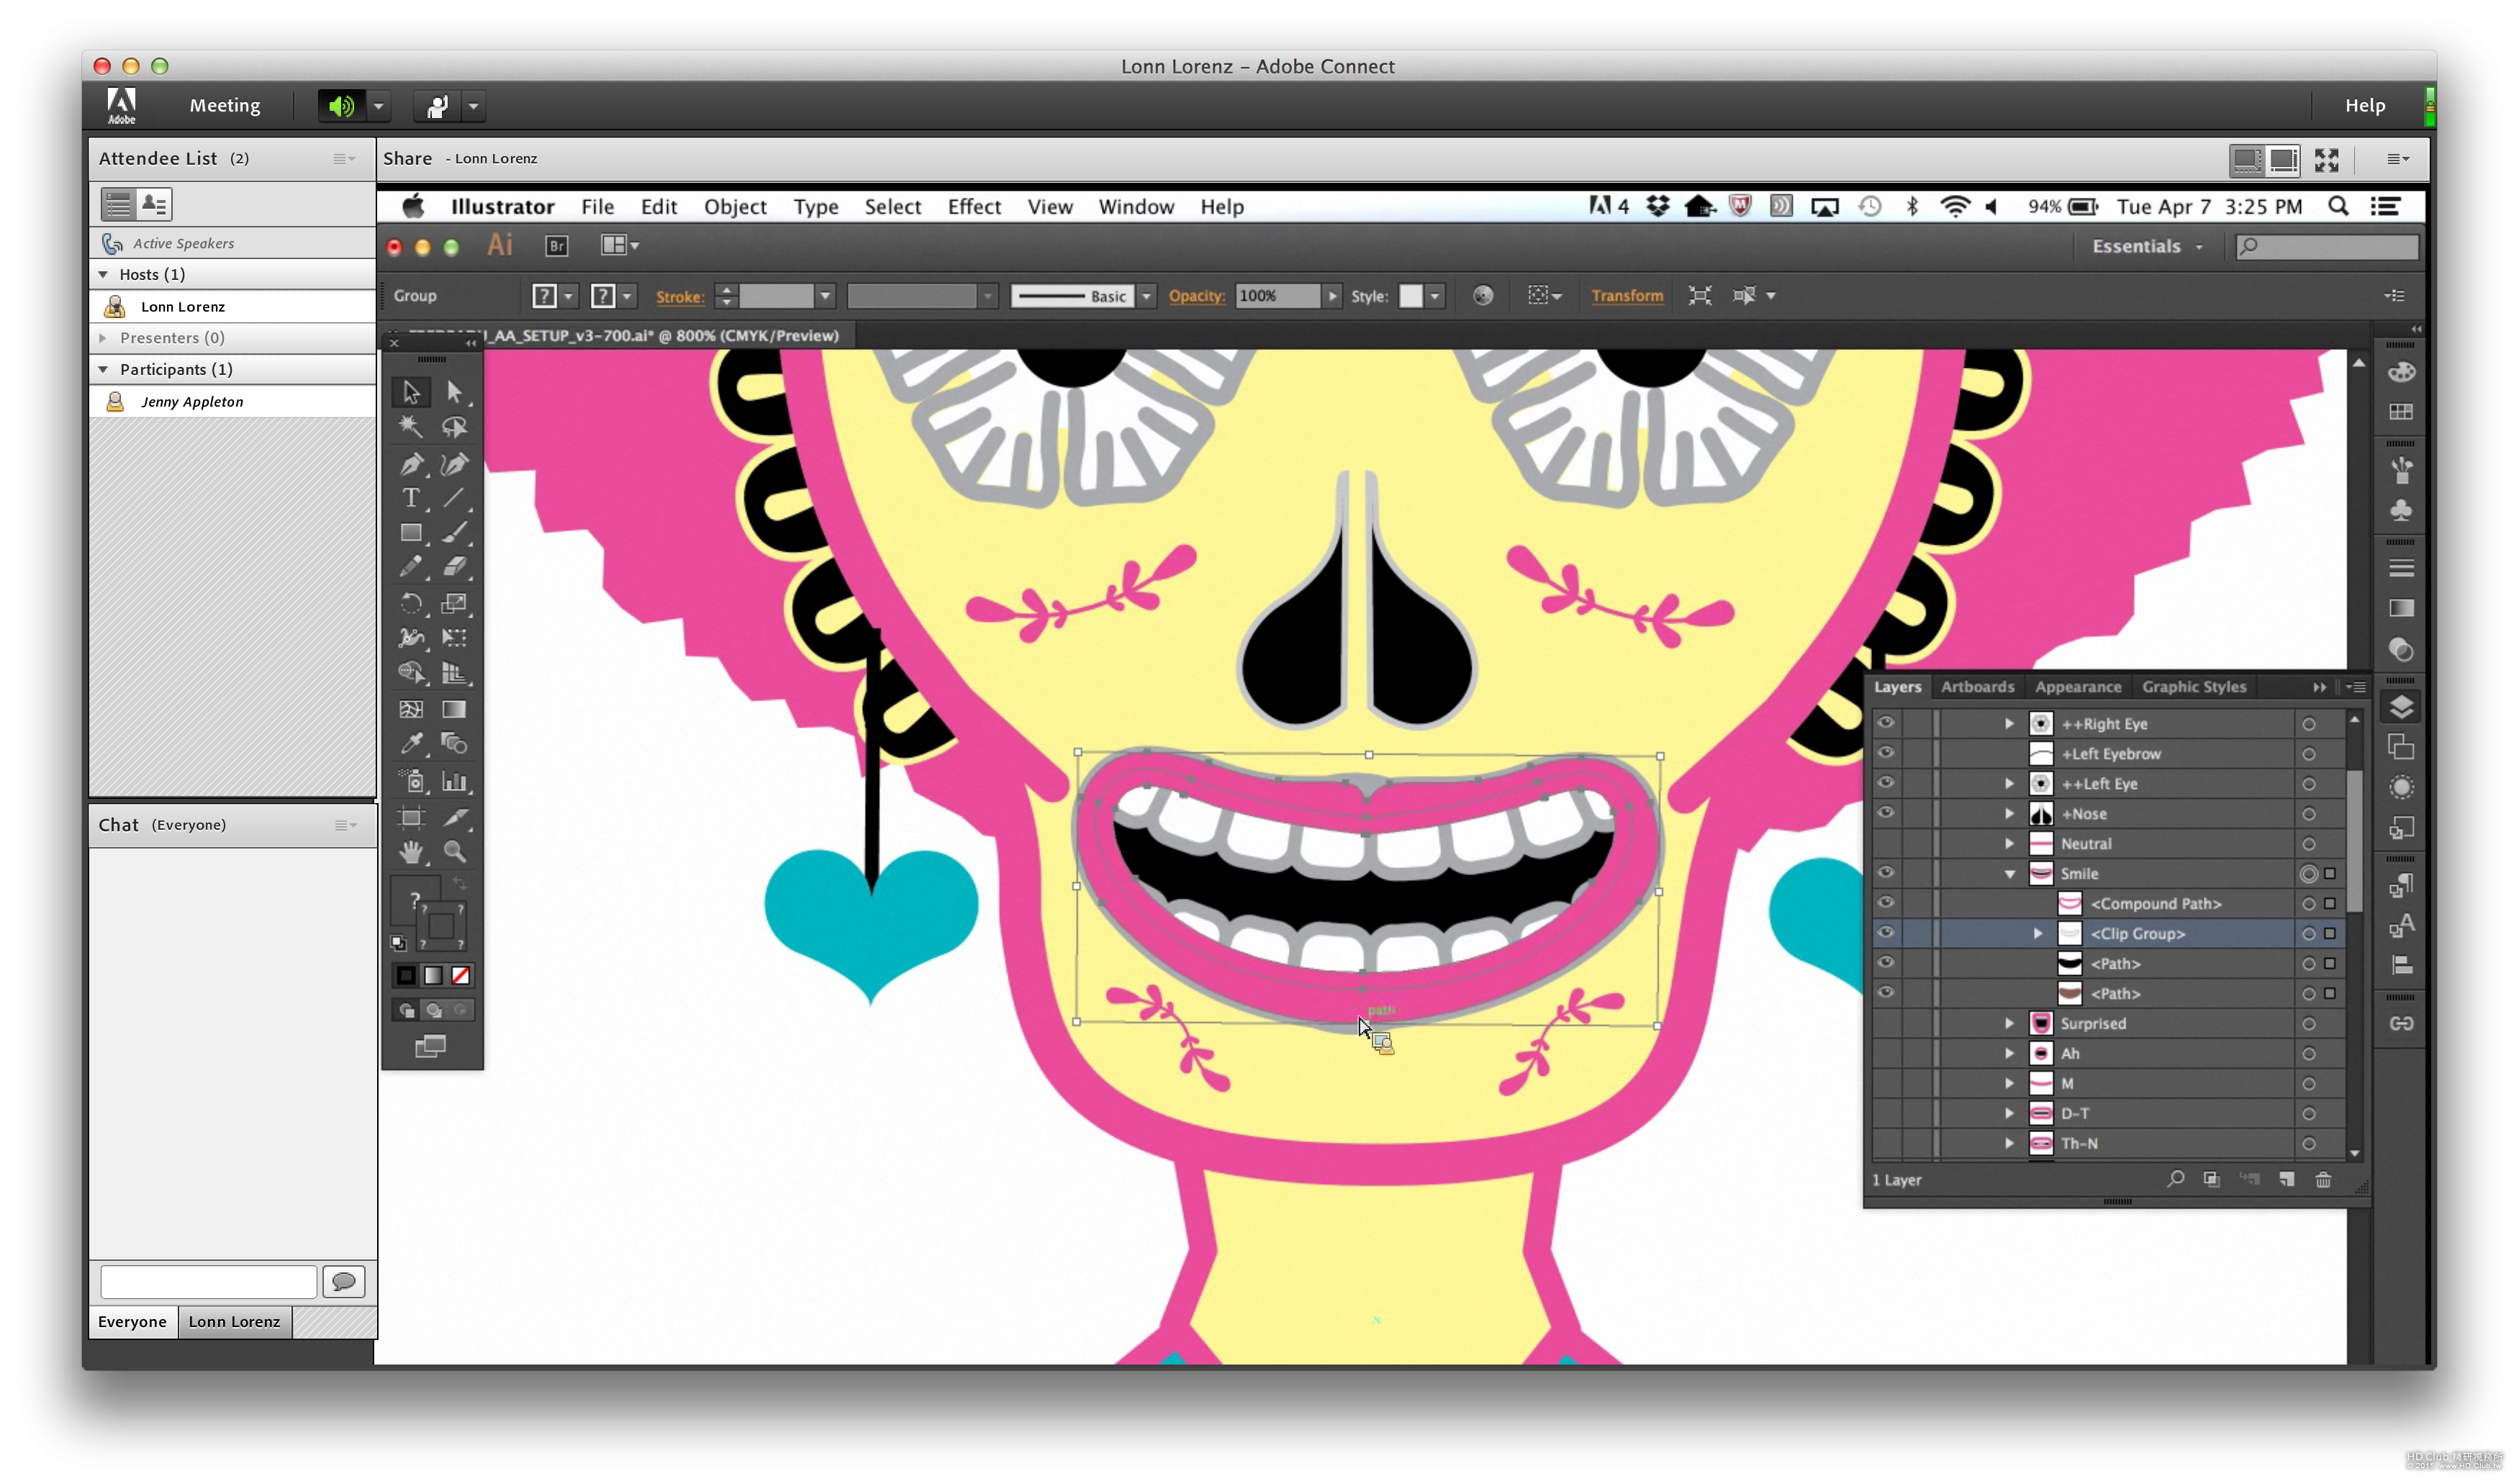Set None fill with red slash swatch
The image size is (2519, 1484).
pyautogui.click(x=460, y=975)
